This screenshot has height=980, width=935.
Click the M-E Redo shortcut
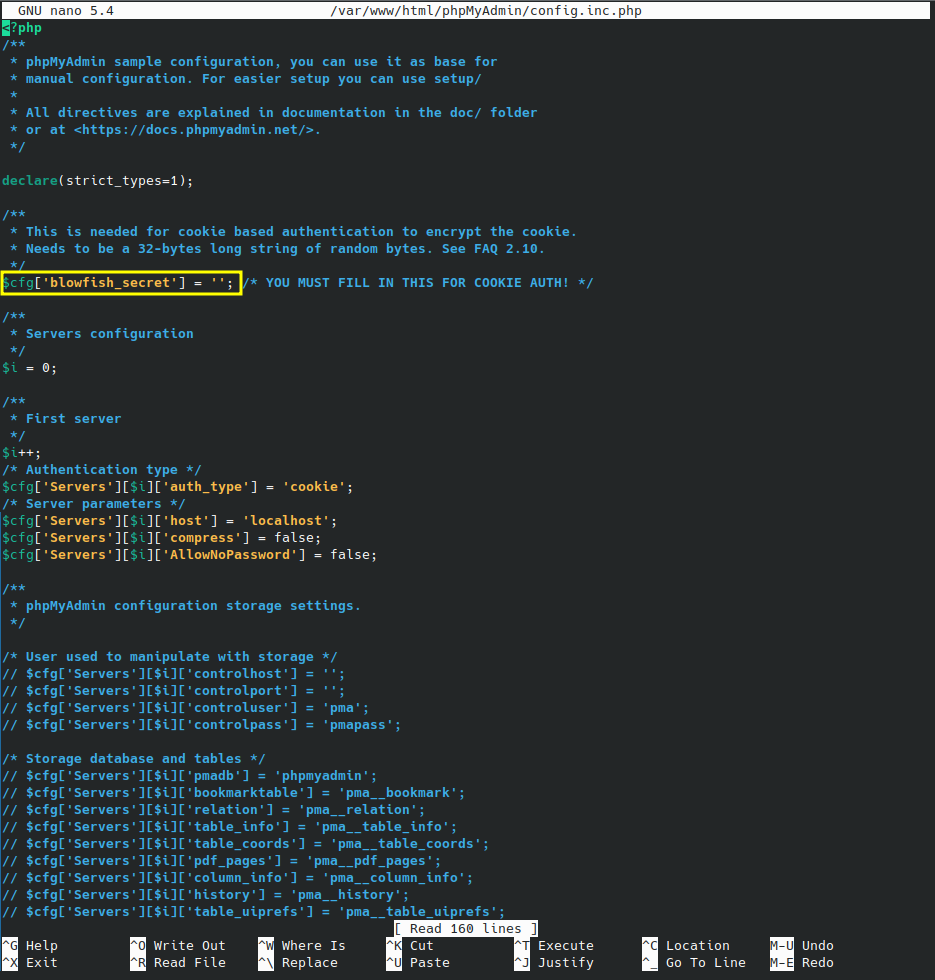tap(802, 962)
